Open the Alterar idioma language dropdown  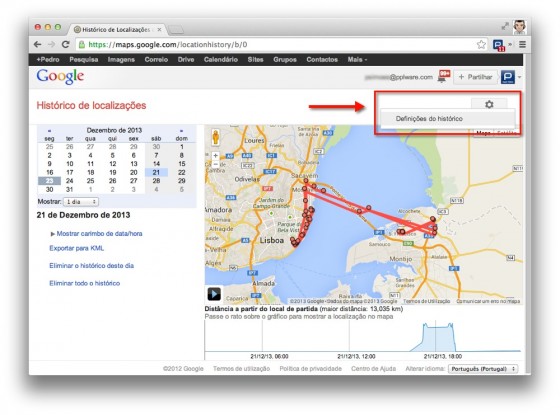pos(483,369)
